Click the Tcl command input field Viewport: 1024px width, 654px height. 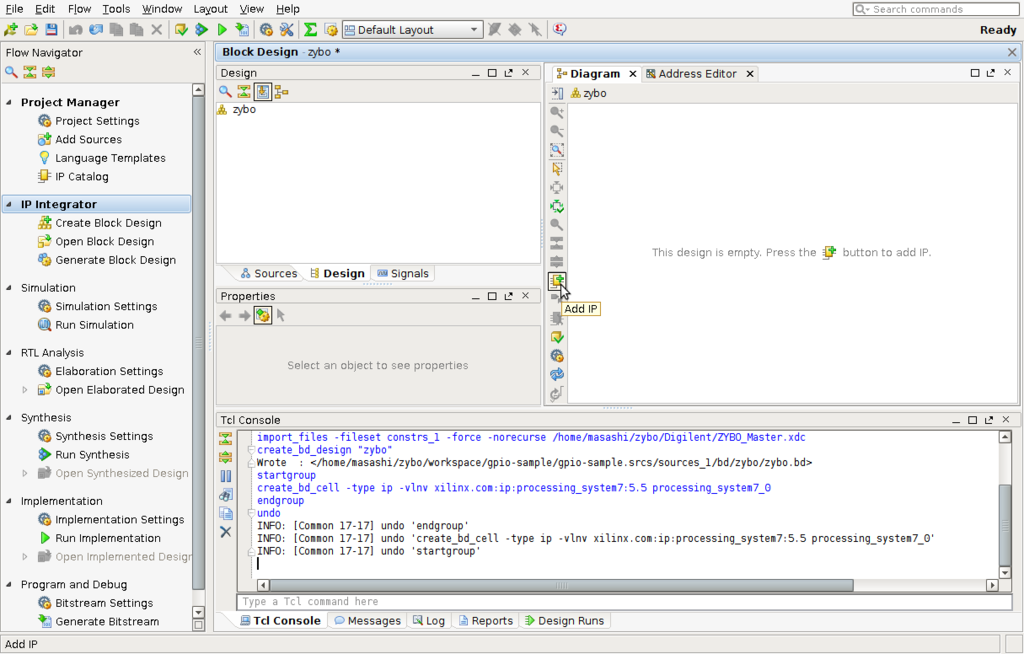[624, 601]
